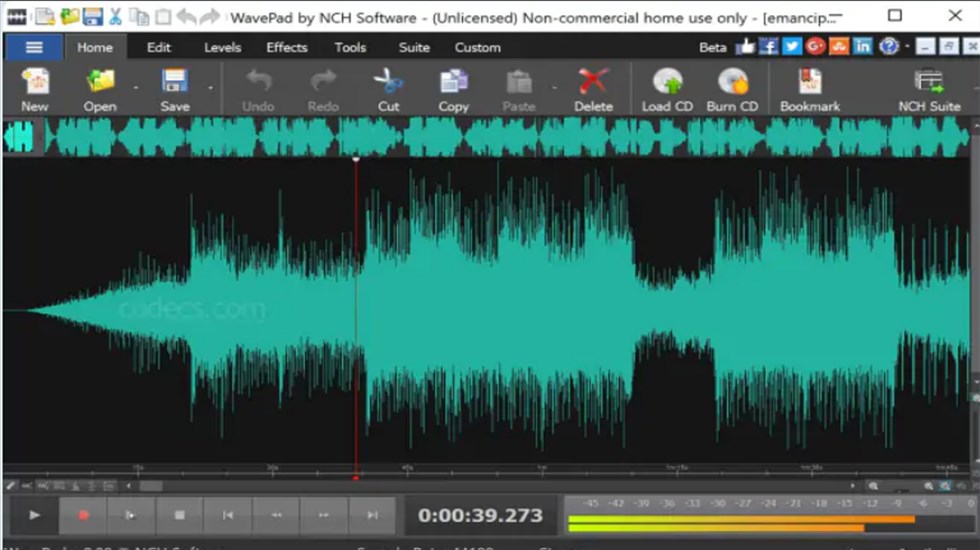Share on Twitter via its icon
980x550 pixels.
pyautogui.click(x=791, y=46)
